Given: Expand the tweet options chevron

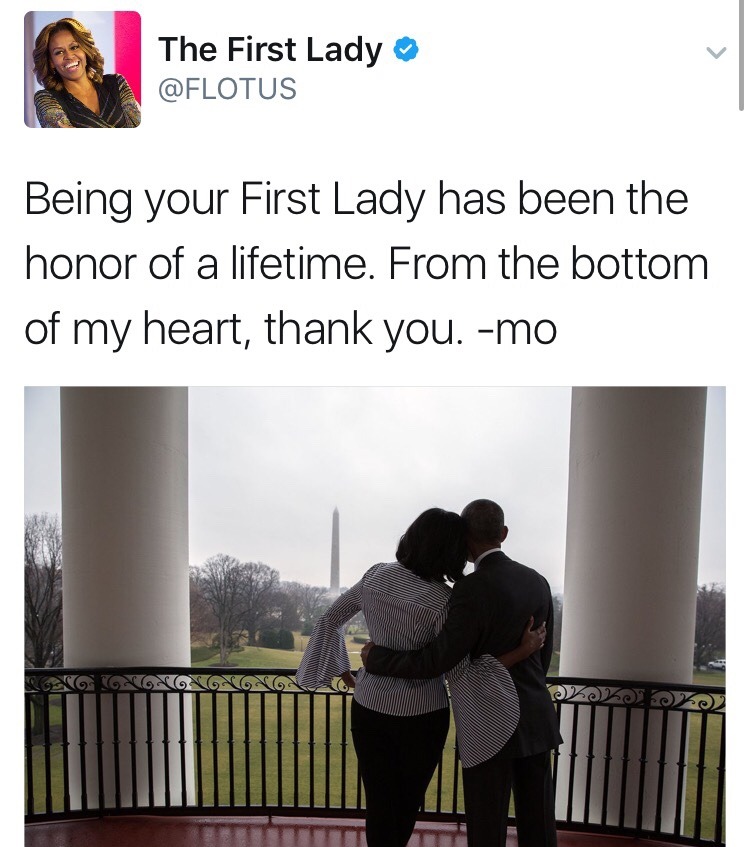Looking at the screenshot, I should 716,52.
